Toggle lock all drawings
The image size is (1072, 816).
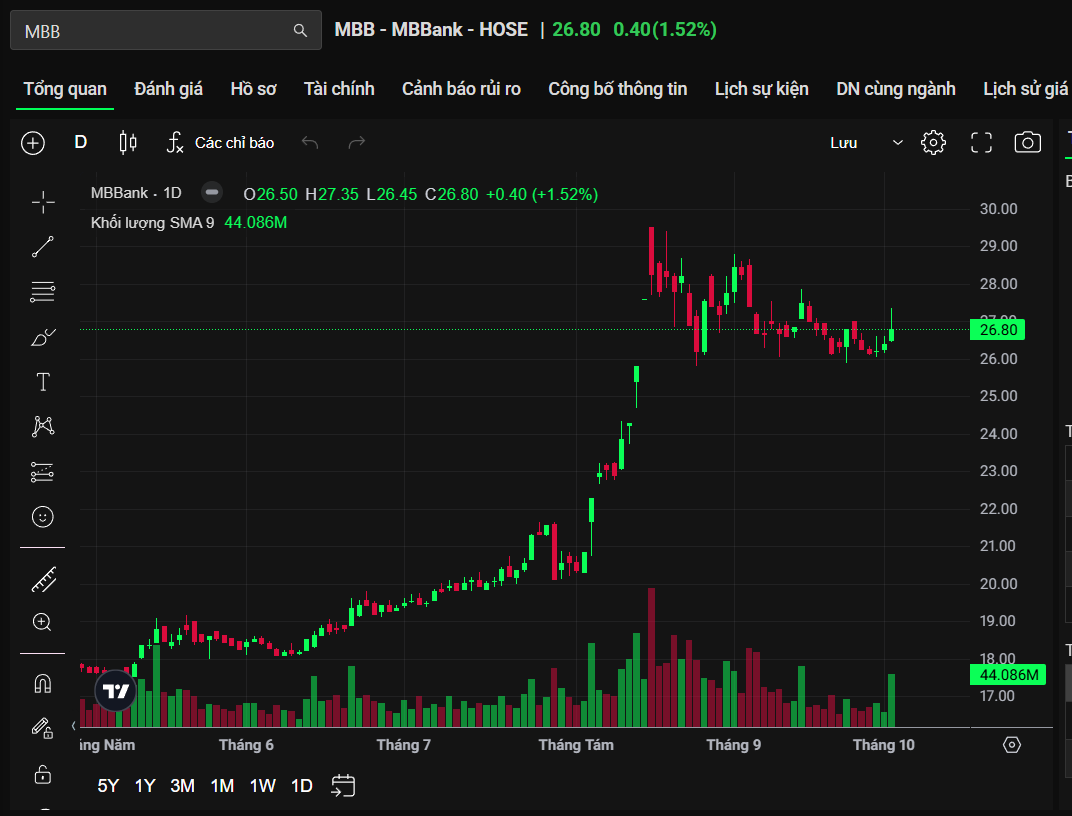(x=43, y=774)
